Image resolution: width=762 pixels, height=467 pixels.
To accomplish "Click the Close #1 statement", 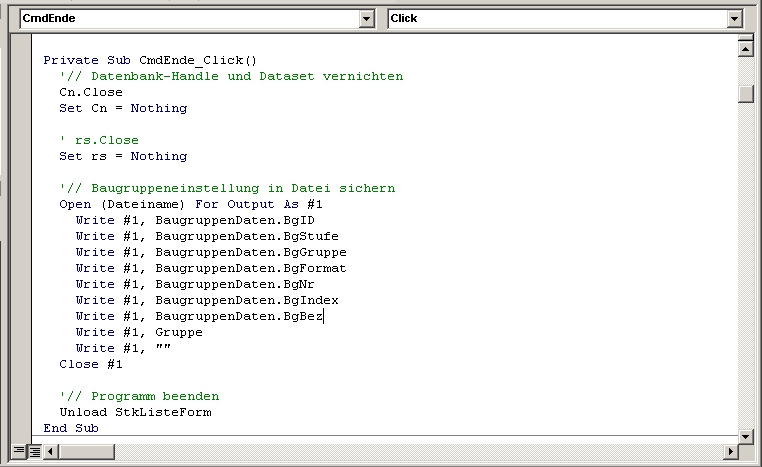I will coord(91,364).
